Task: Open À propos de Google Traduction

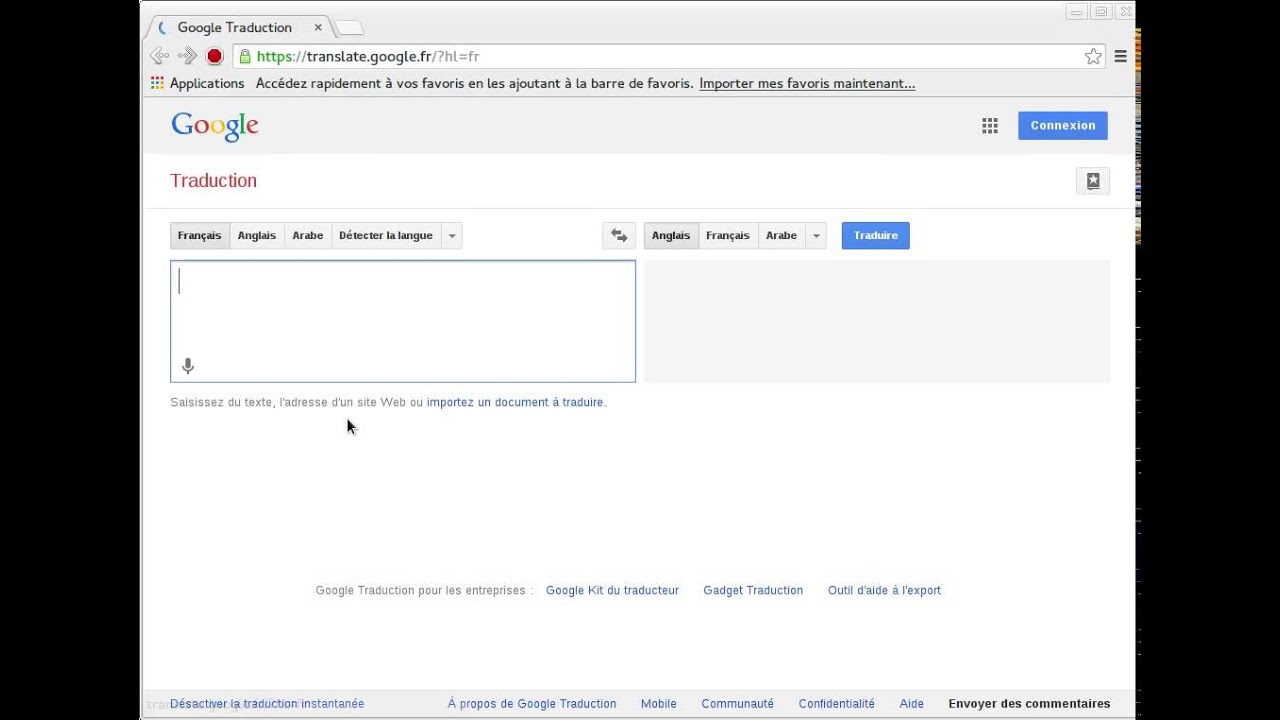Action: point(532,703)
